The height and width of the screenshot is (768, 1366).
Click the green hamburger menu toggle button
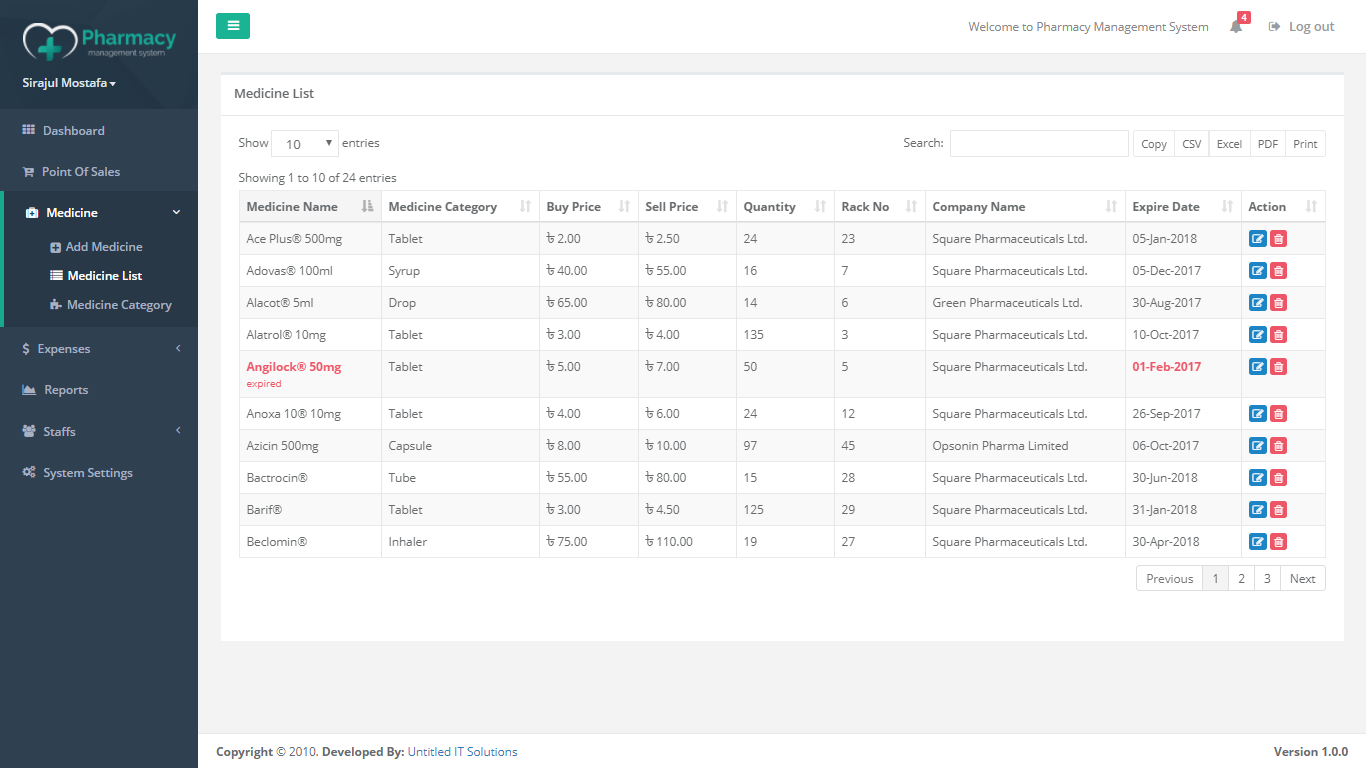[233, 26]
